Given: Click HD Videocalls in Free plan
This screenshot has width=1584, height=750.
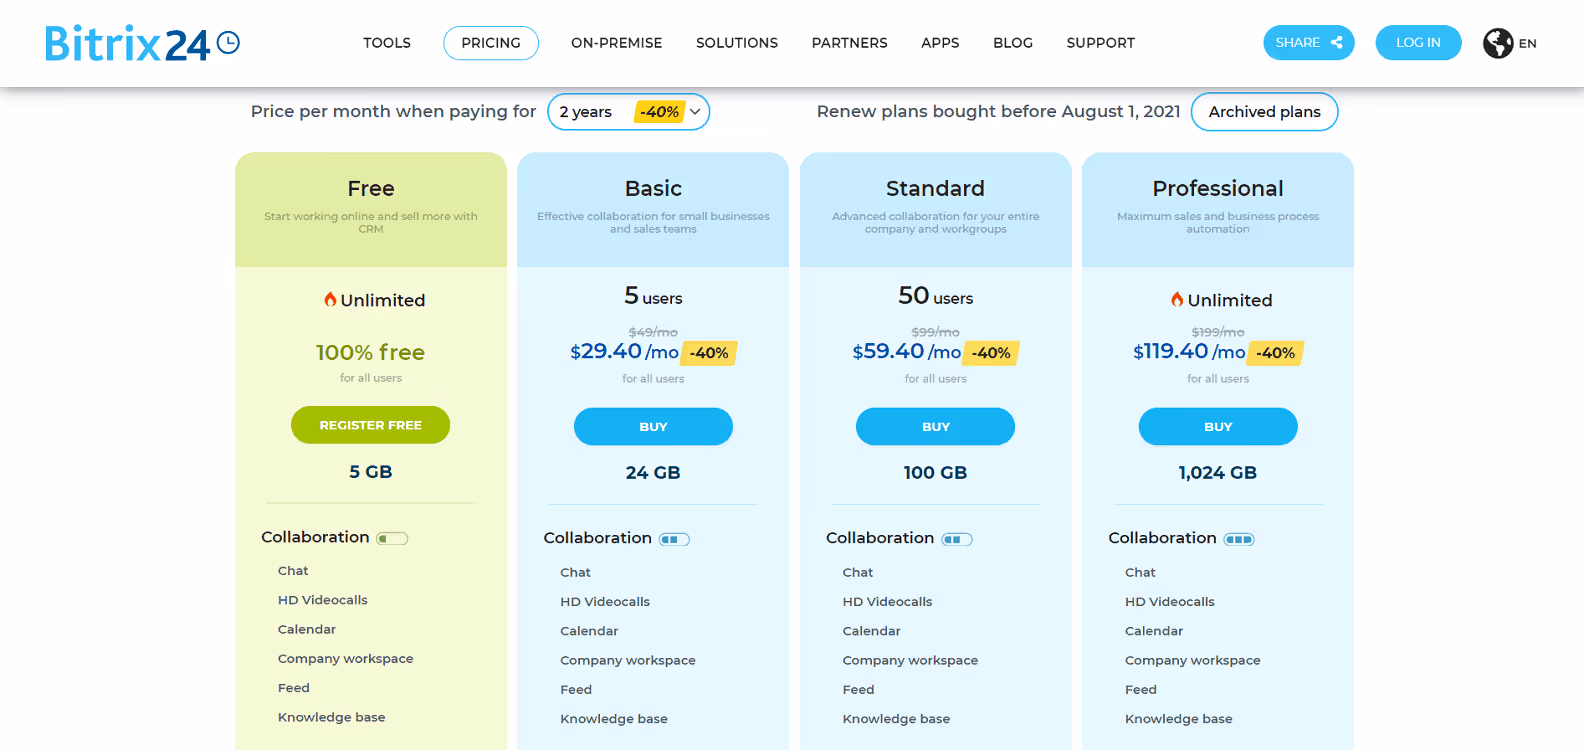Looking at the screenshot, I should tap(323, 600).
